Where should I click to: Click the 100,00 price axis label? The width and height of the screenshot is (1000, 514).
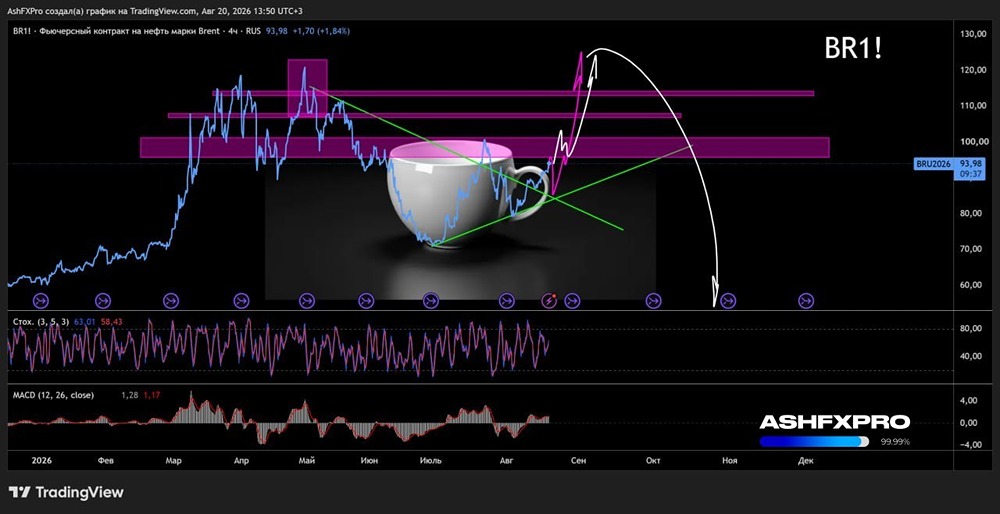click(974, 141)
